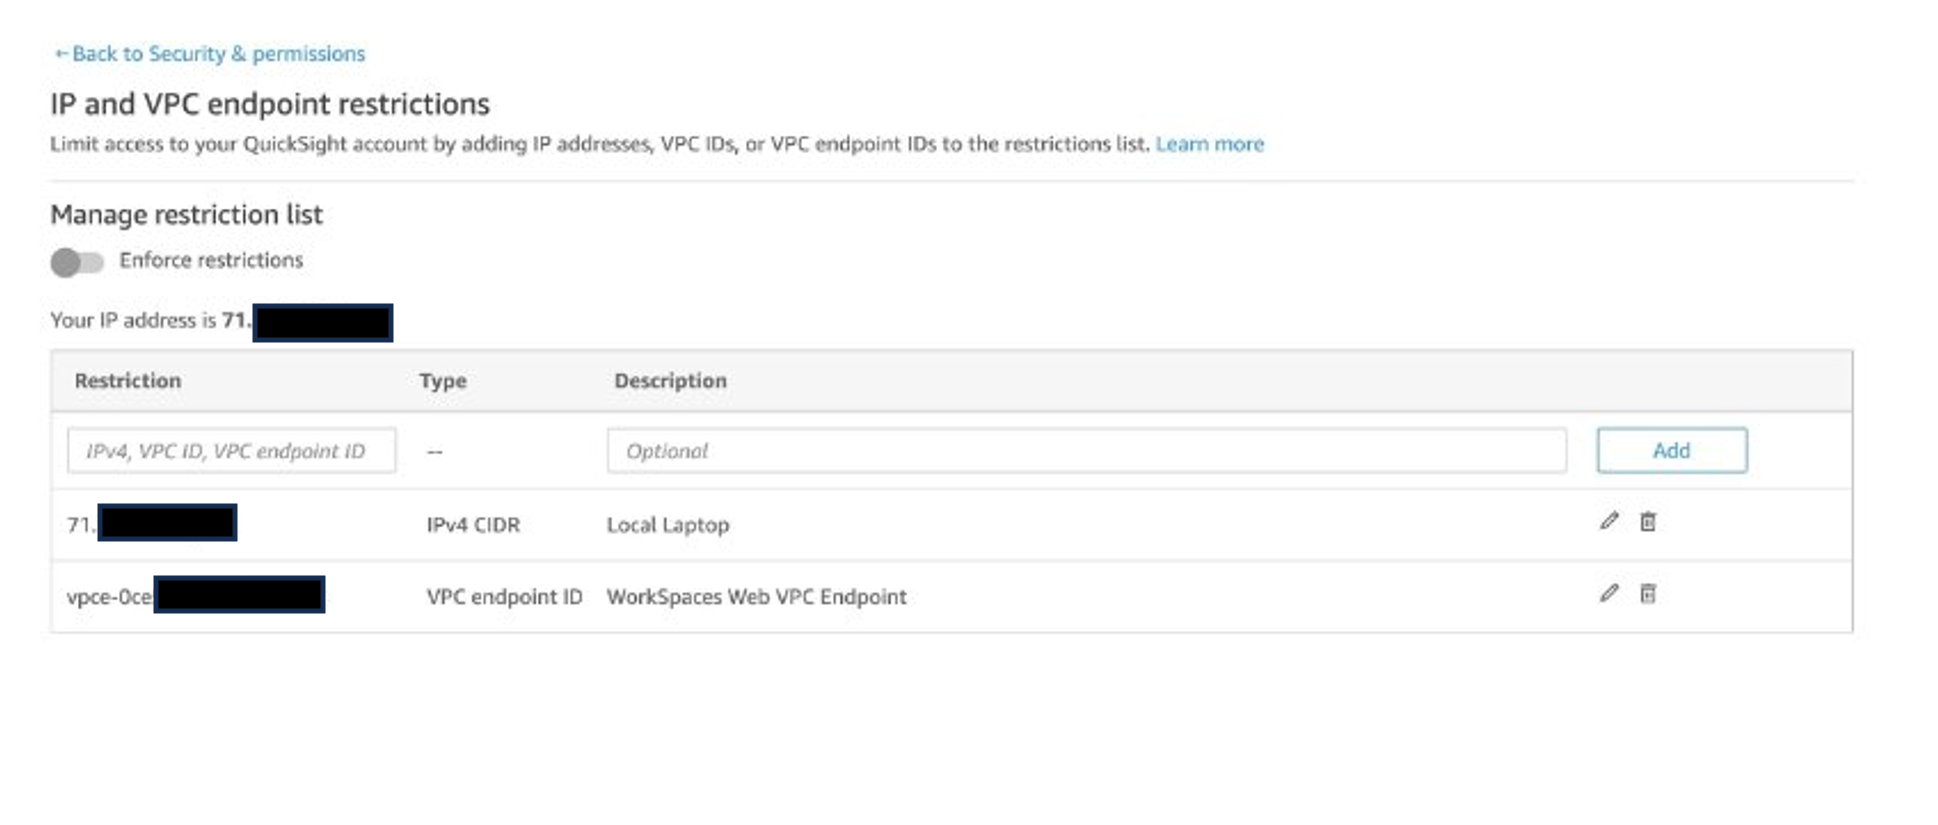Delete the WorkSpaces Web VPC Endpoint entry
Image resolution: width=1938 pixels, height=825 pixels.
(1648, 593)
